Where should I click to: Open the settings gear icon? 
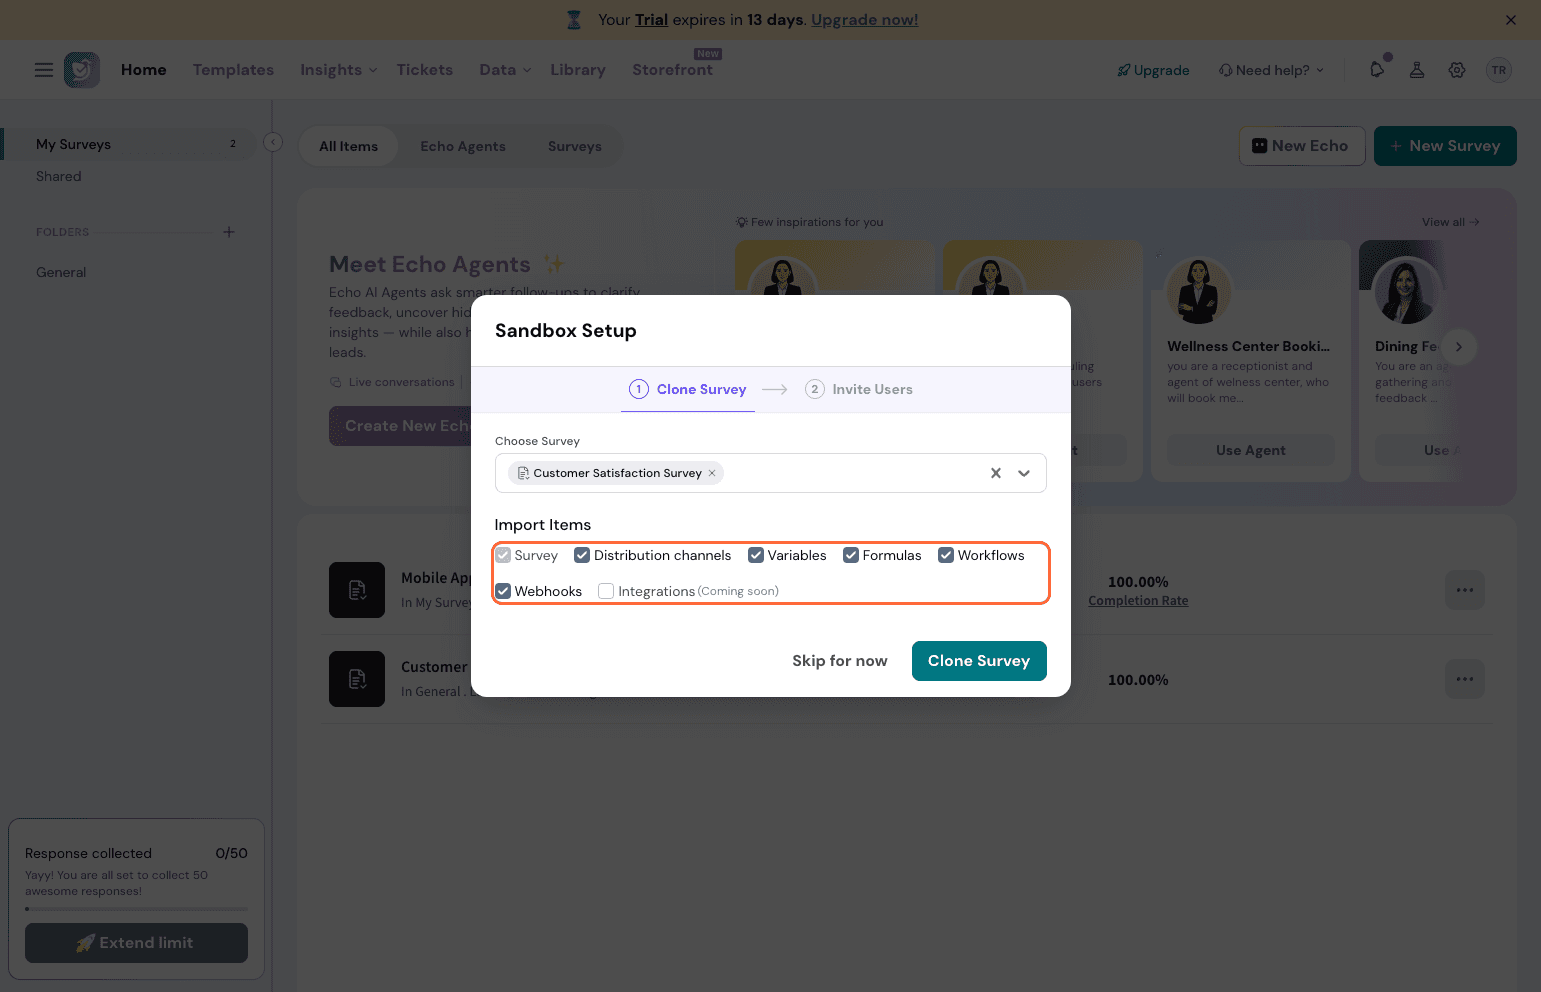tap(1457, 70)
